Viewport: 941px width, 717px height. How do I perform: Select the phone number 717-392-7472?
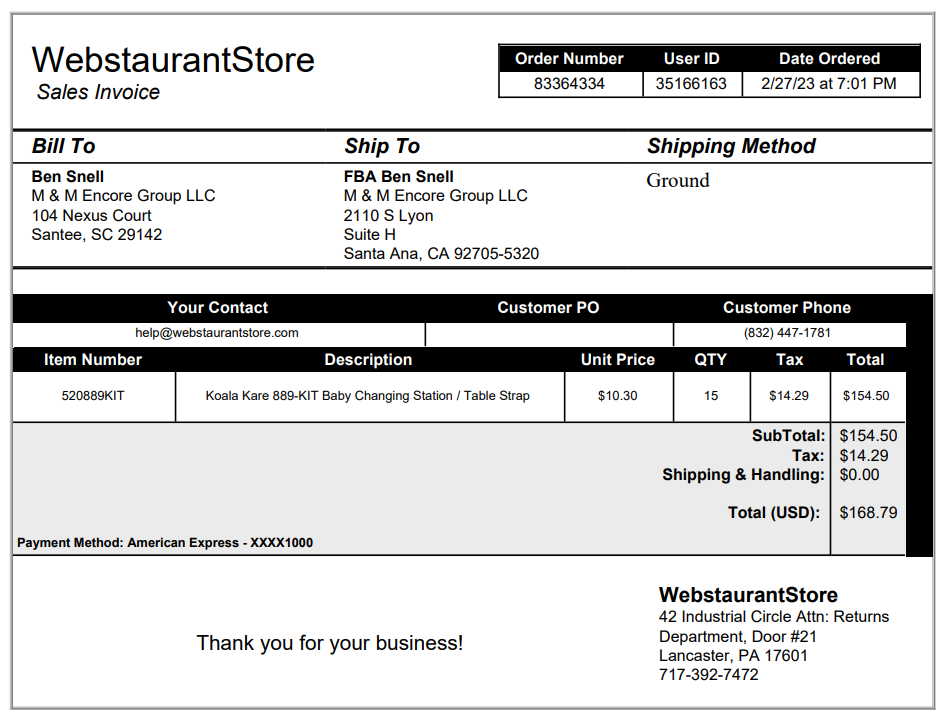(708, 675)
